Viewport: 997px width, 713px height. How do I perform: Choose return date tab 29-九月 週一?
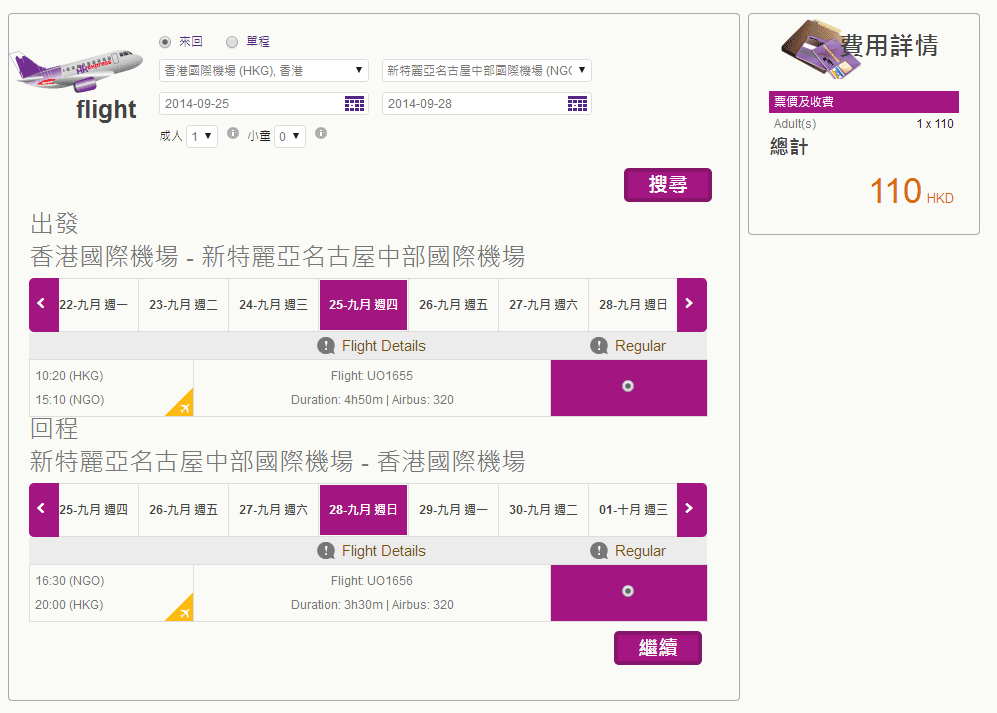point(453,510)
